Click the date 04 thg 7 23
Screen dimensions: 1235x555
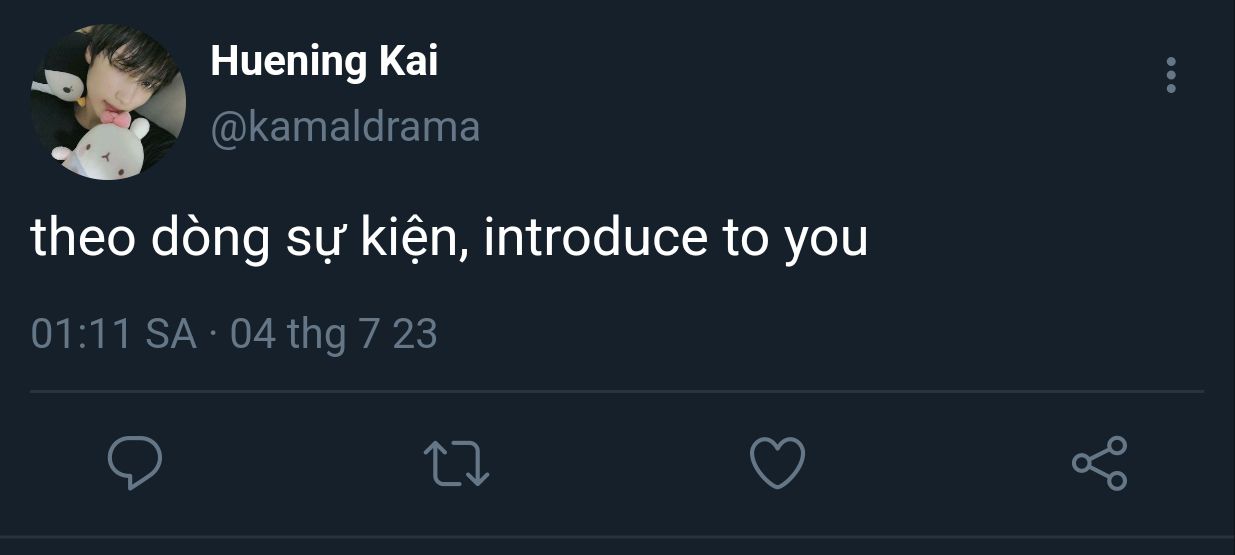(333, 334)
